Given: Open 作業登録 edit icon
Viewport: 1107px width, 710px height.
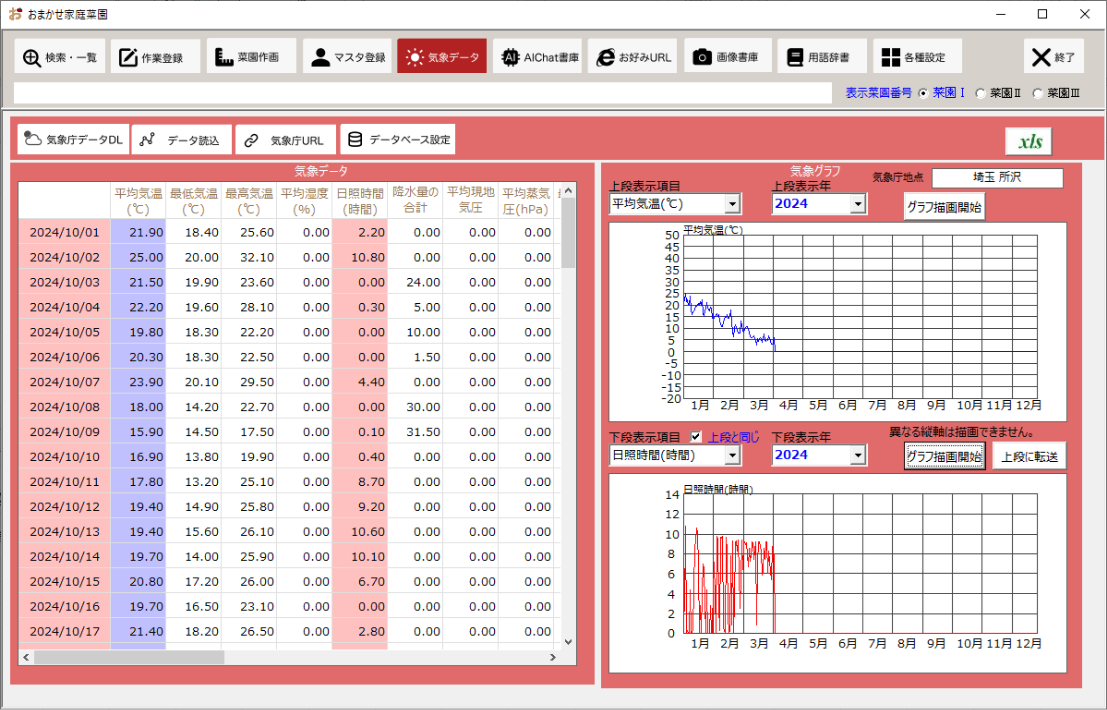Looking at the screenshot, I should 128,57.
